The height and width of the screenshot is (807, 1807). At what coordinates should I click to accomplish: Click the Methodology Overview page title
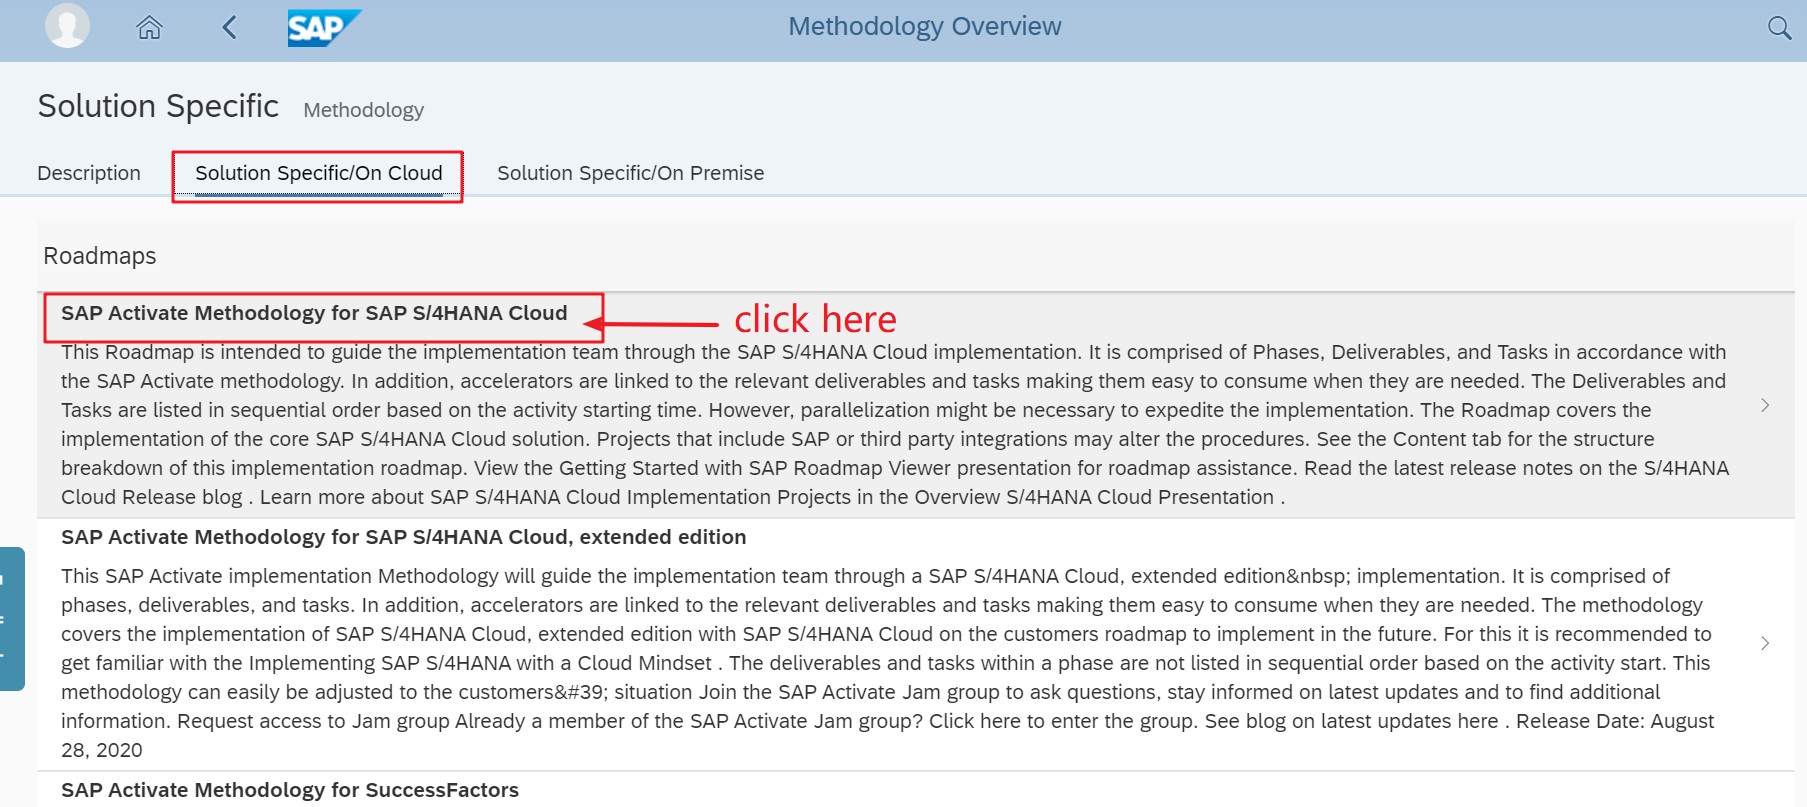[x=925, y=27]
